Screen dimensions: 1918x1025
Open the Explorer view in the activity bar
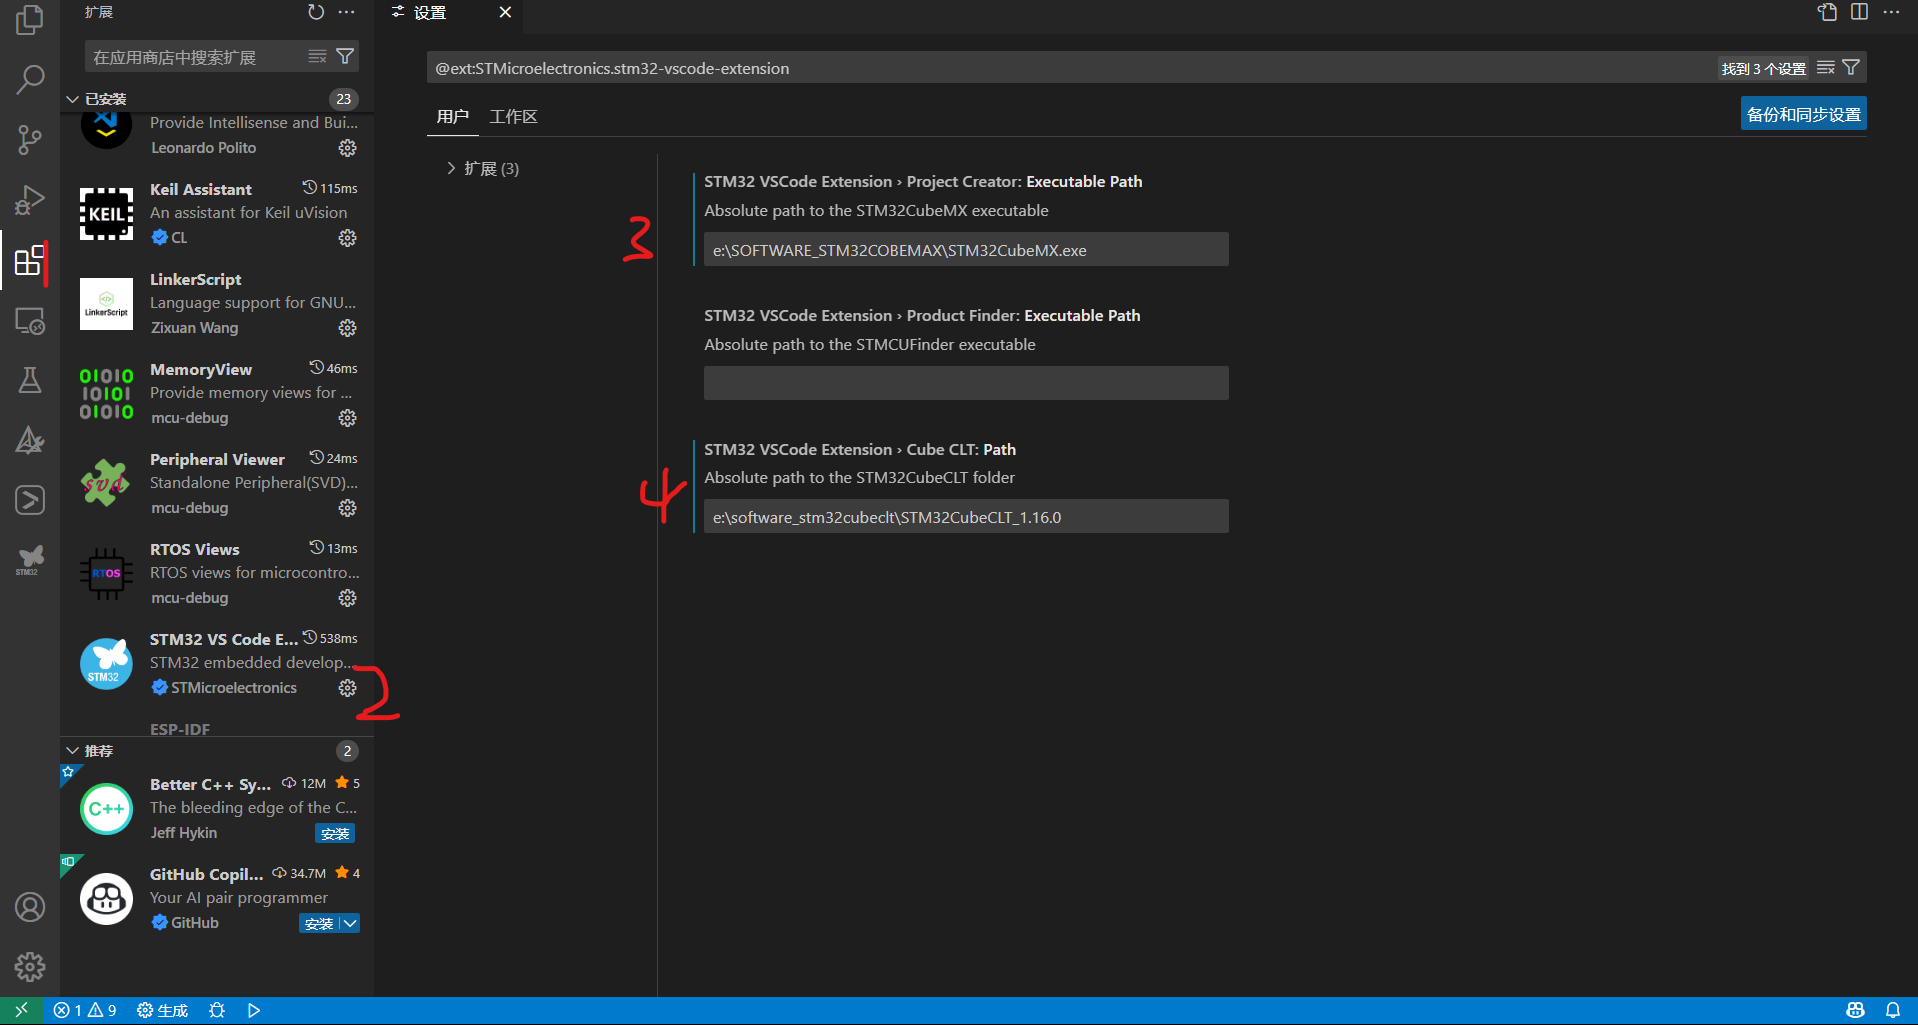pyautogui.click(x=29, y=19)
